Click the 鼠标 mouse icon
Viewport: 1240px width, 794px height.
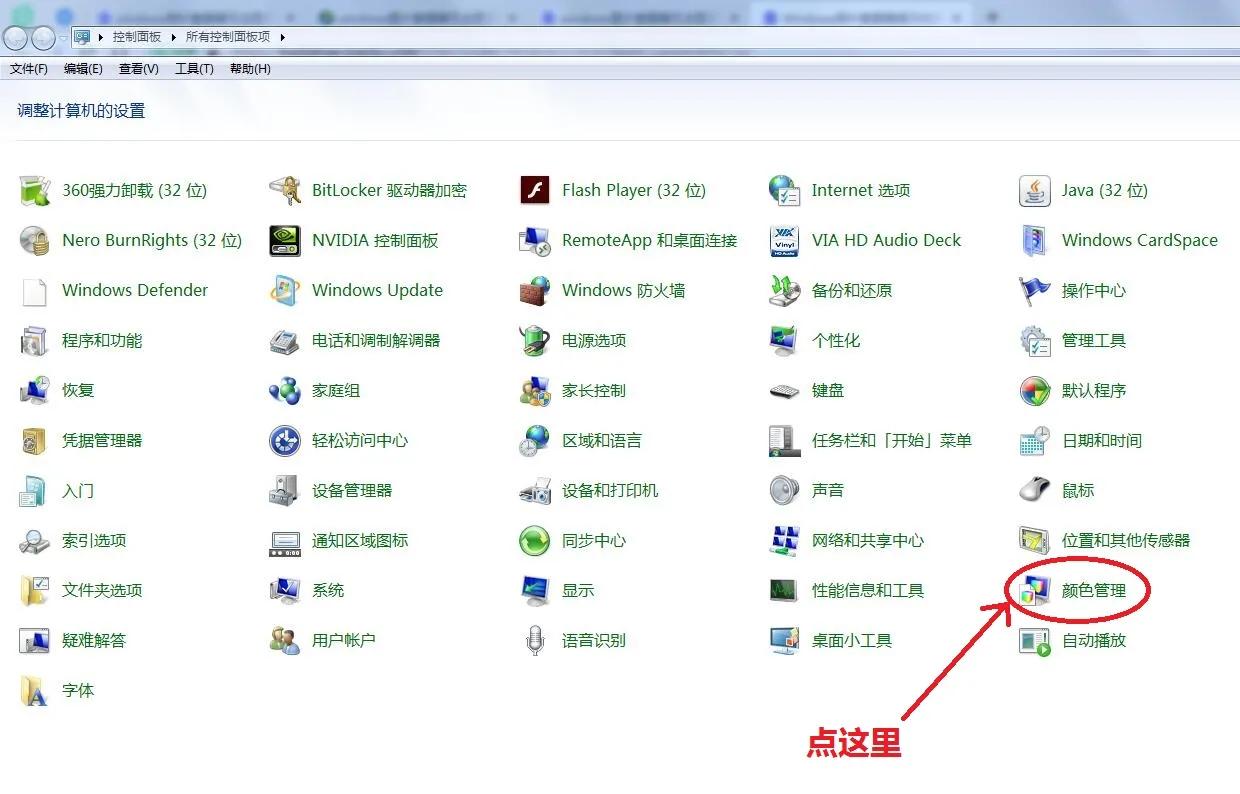[x=1035, y=490]
